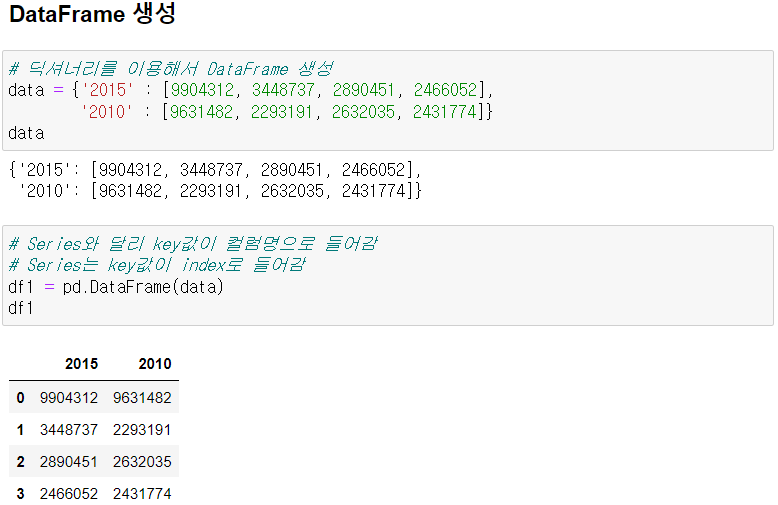Click table cell 9631482

[142, 397]
